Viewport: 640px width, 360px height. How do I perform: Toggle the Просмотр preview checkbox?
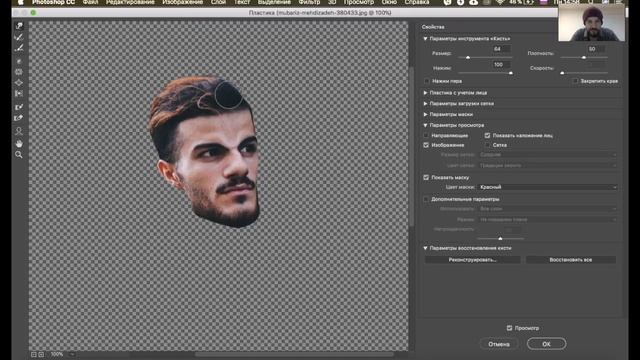pos(509,328)
